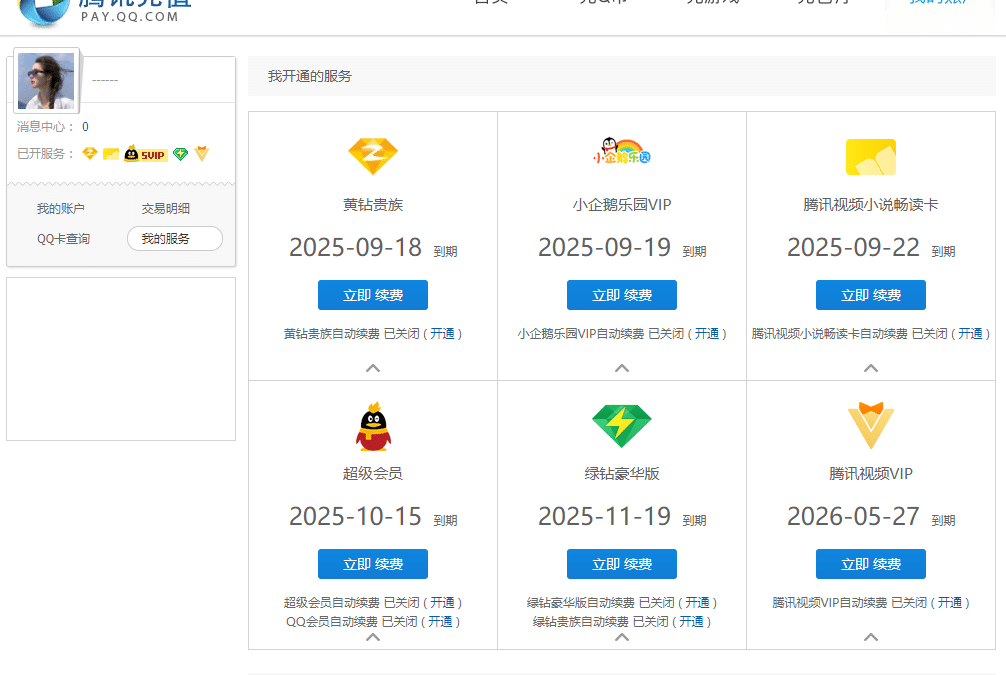The height and width of the screenshot is (675, 1006).
Task: Enable 超级会员自动续费 via 开通 link
Action: coord(442,602)
